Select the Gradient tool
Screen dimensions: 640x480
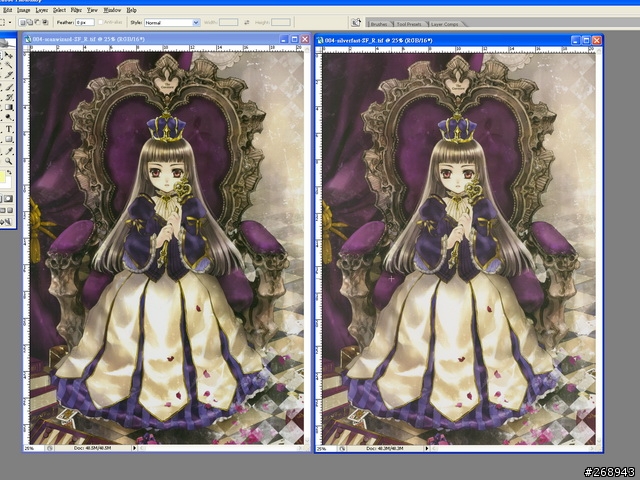9,107
